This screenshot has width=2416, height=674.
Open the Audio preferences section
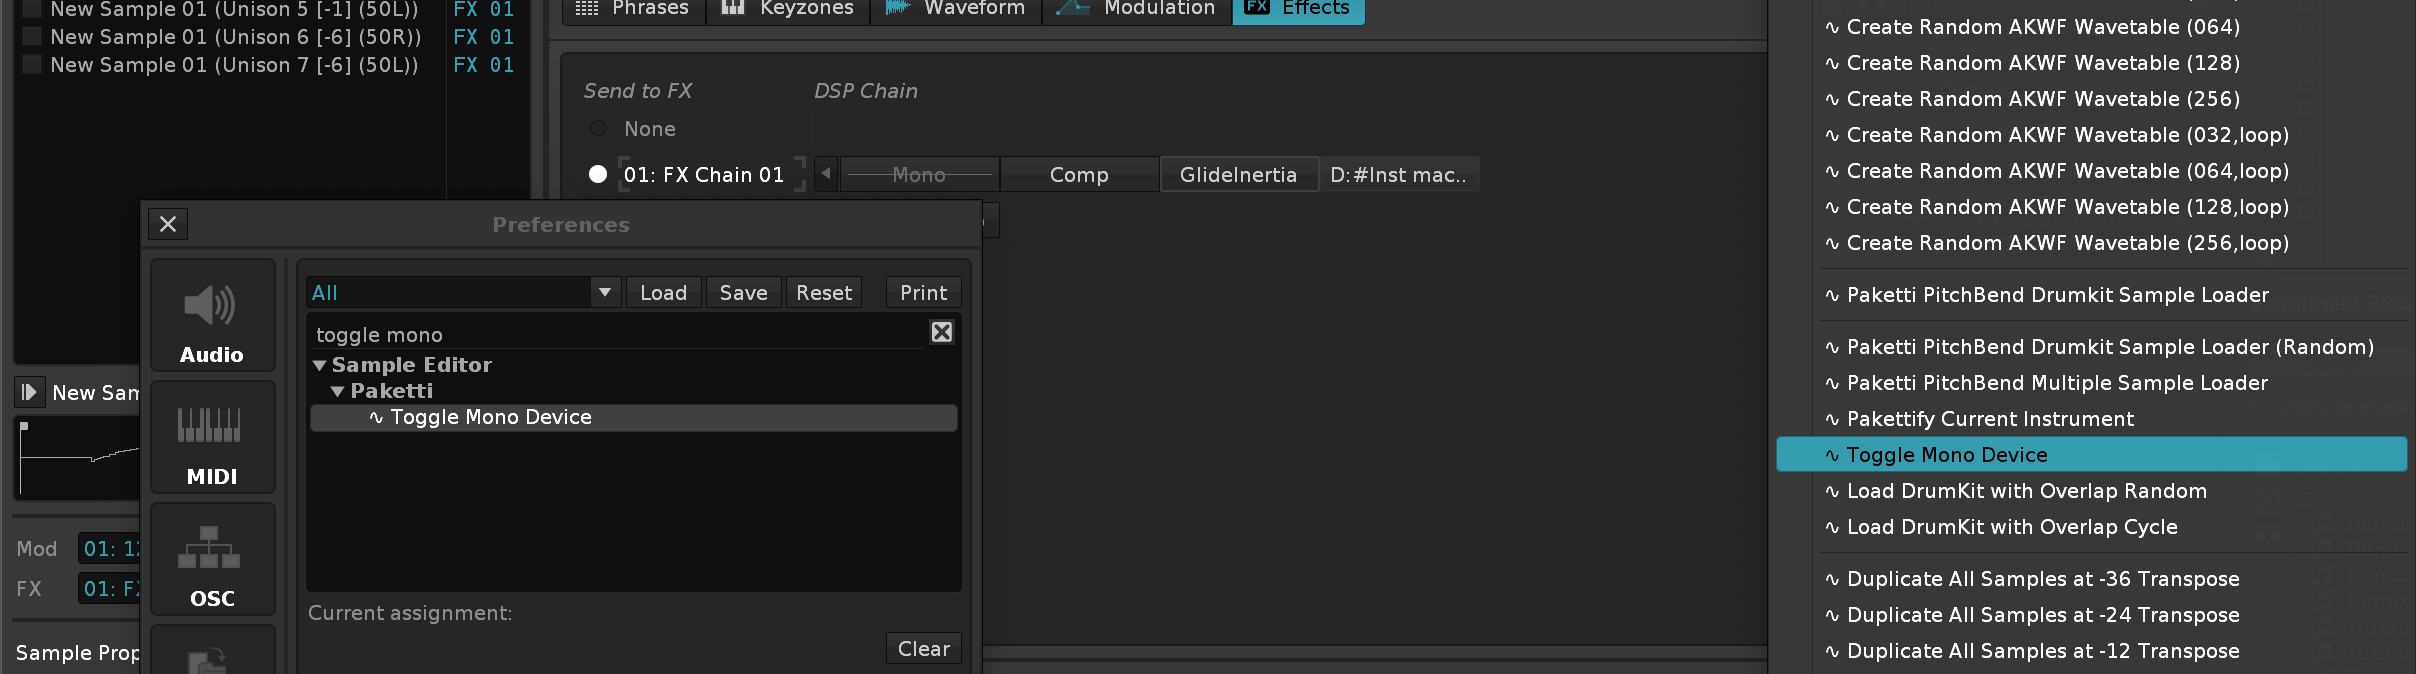coord(212,315)
